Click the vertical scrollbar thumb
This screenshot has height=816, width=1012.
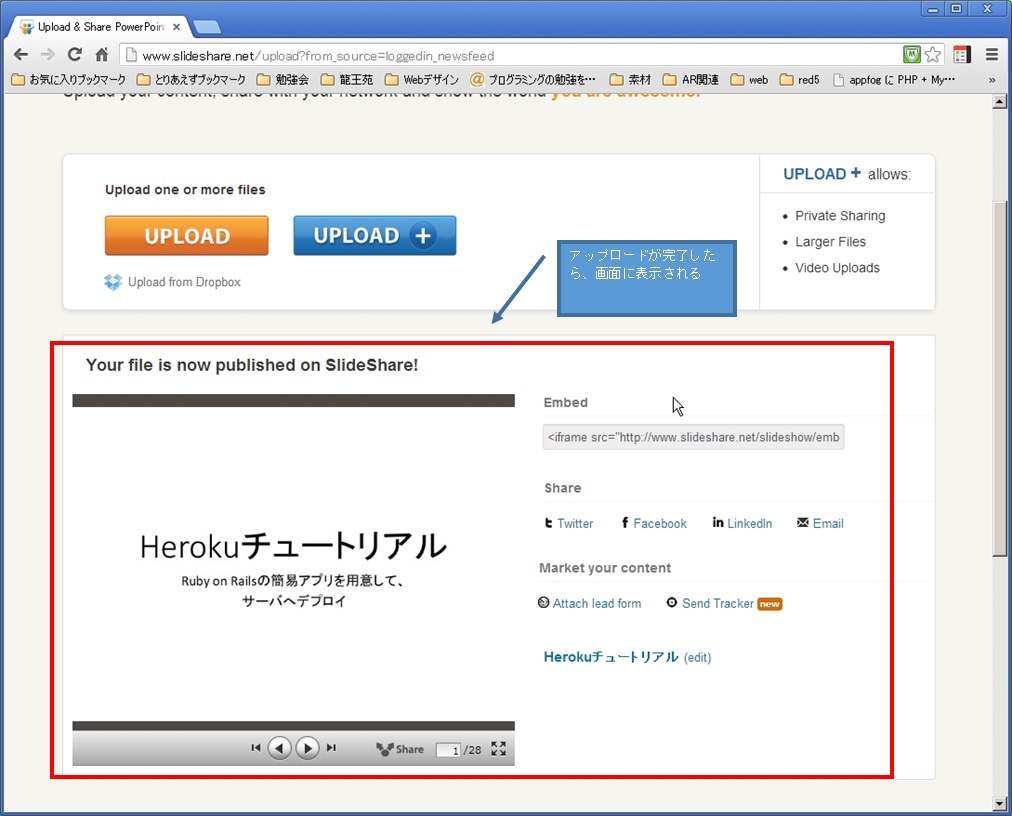[x=999, y=378]
